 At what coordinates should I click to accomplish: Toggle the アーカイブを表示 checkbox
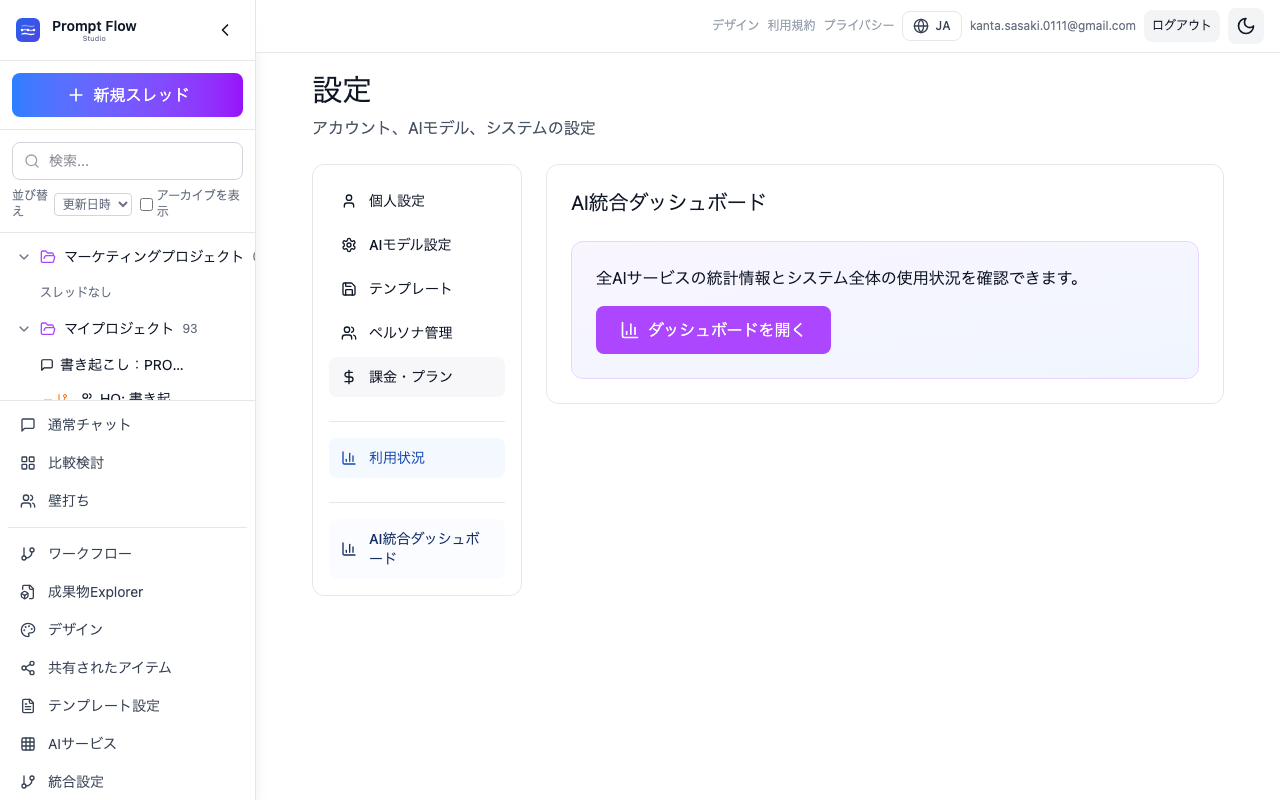coord(146,204)
